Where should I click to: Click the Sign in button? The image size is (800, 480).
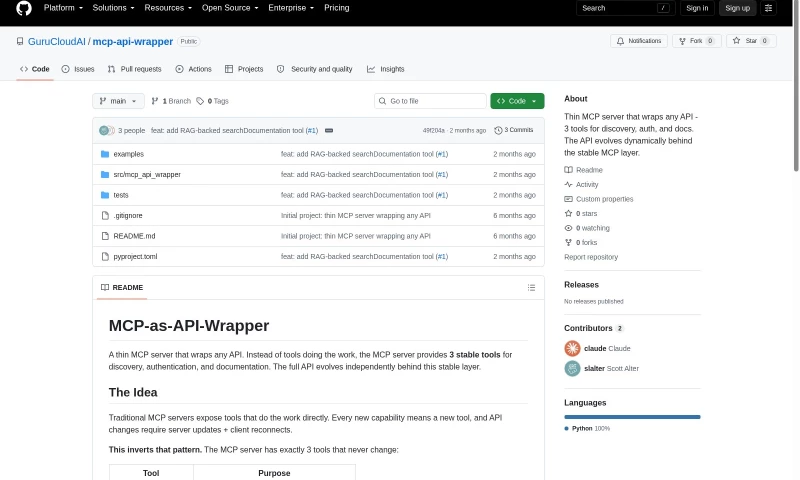coord(697,8)
